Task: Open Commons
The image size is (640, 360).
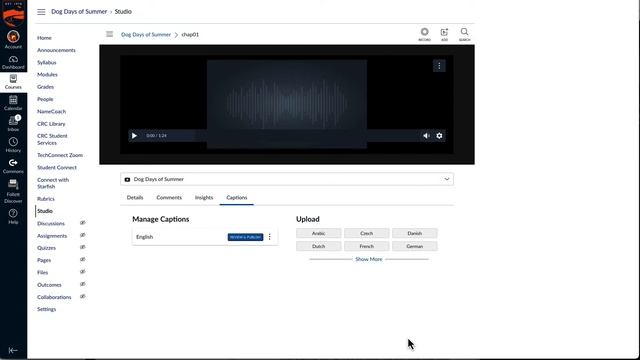Action: (x=13, y=166)
